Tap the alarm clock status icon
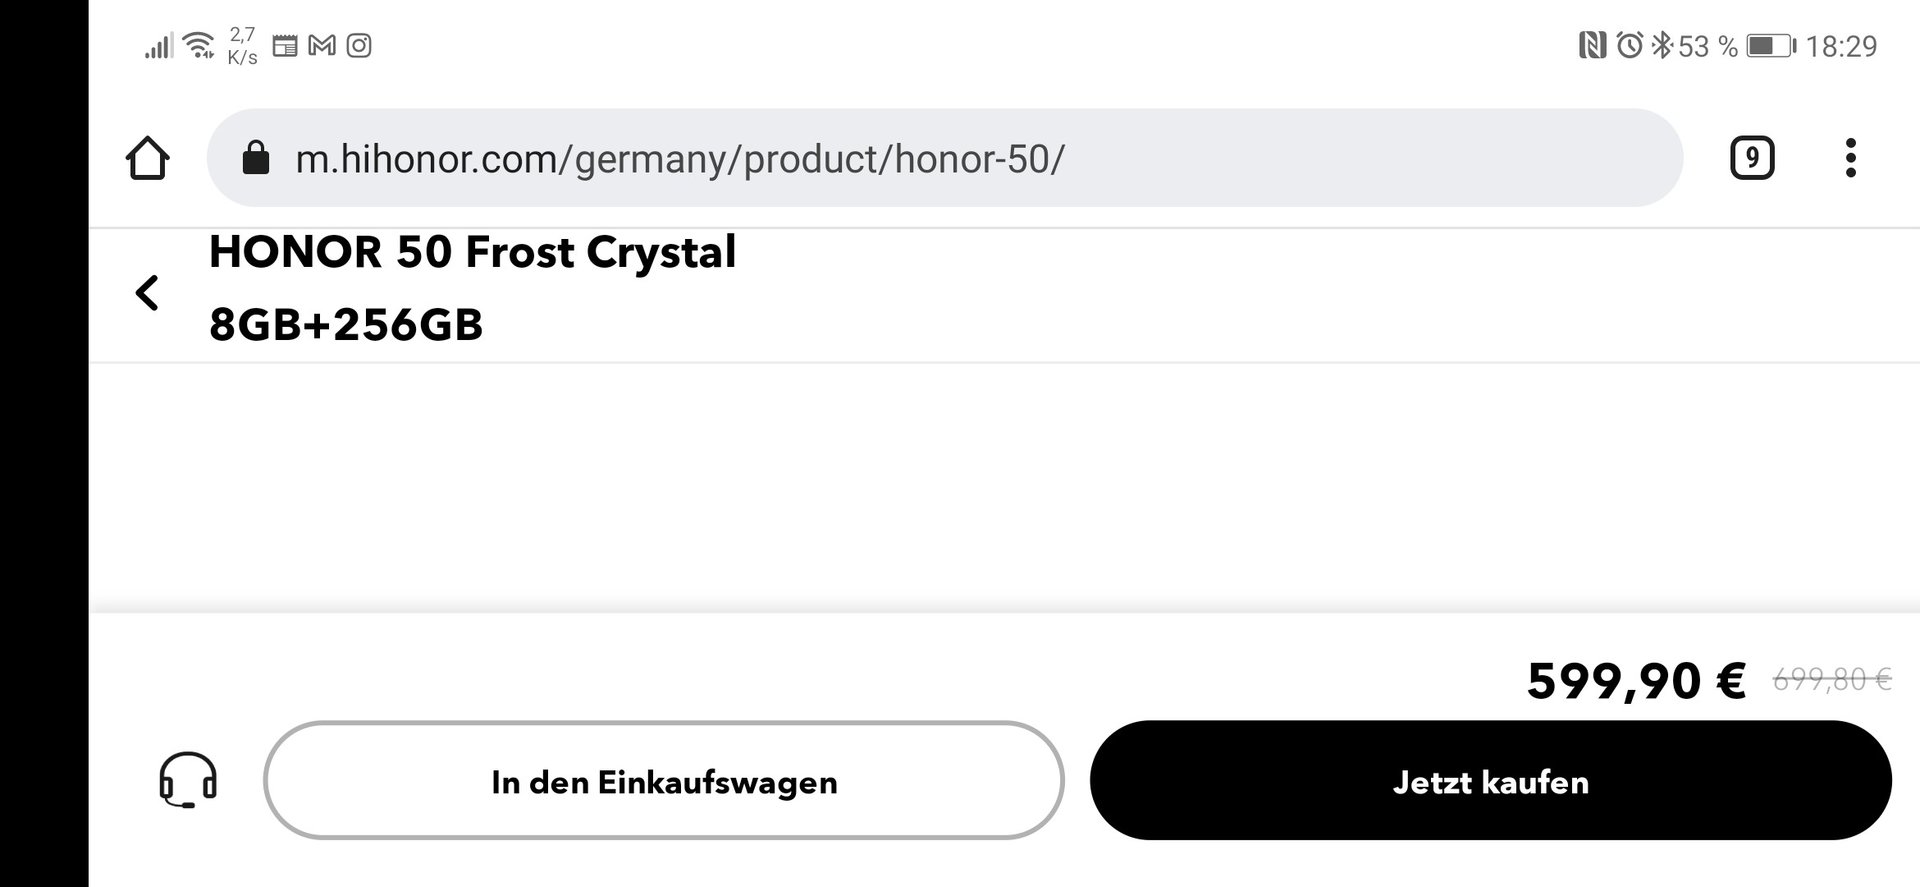1920x887 pixels. 1630,45
